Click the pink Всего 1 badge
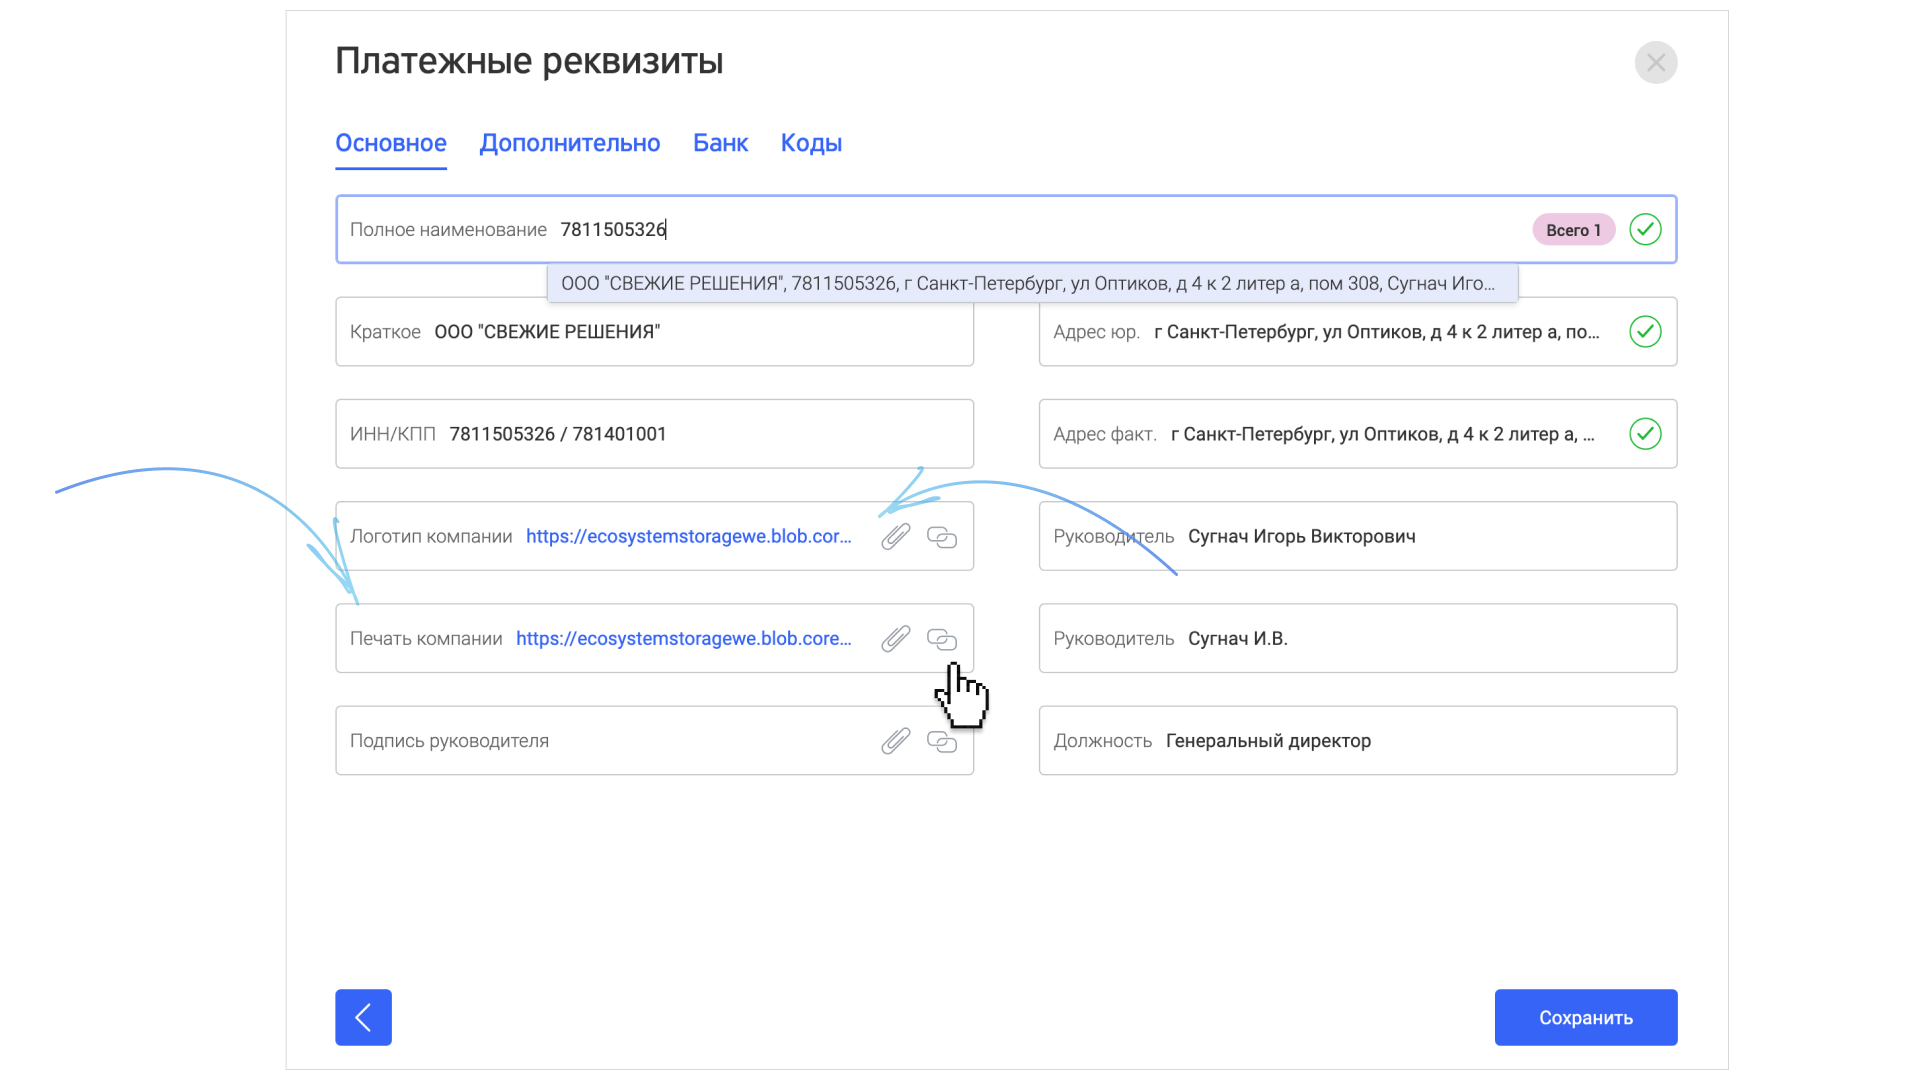 tap(1573, 230)
